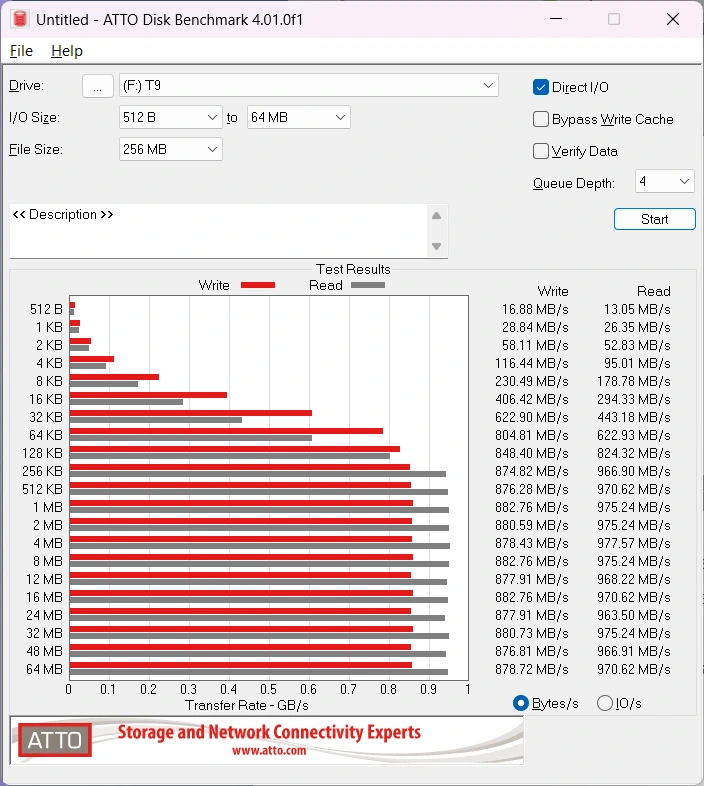Select the Bytes/s radio button
This screenshot has height=786, width=704.
click(x=521, y=703)
